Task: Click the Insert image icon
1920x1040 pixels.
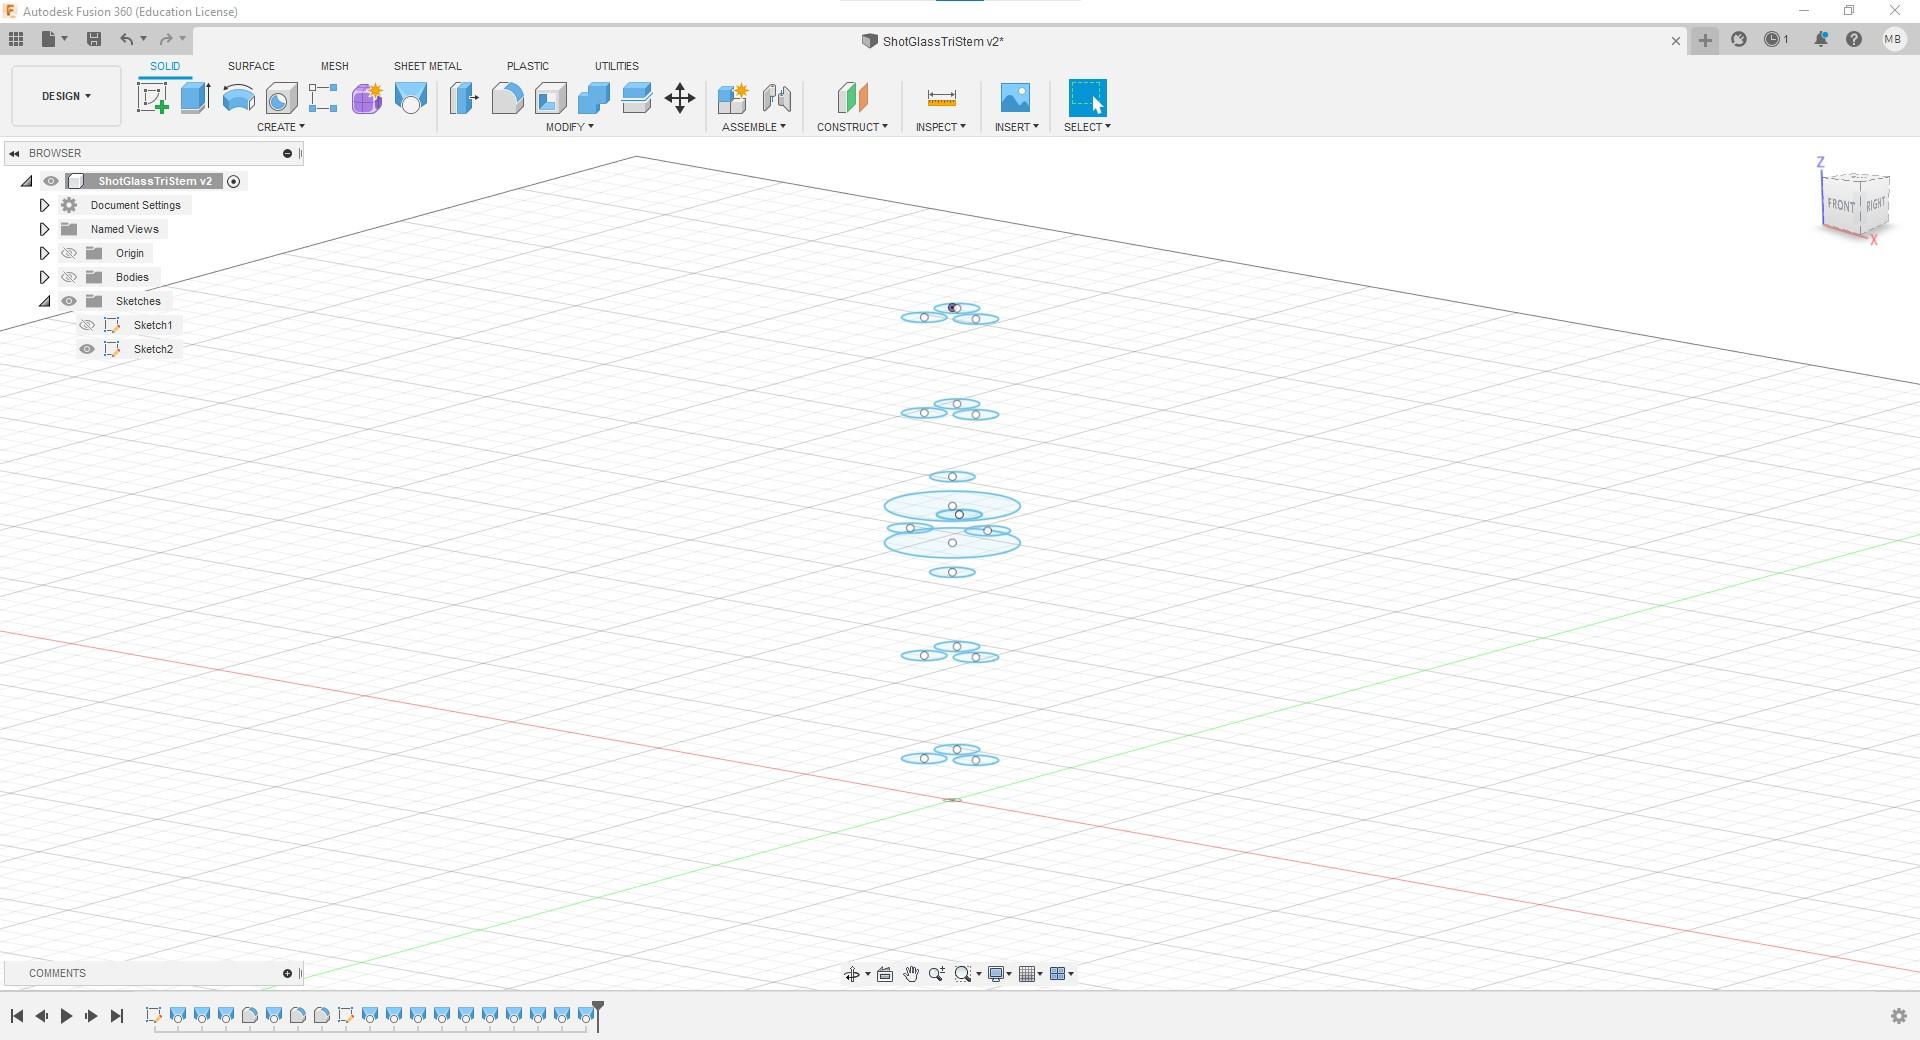Action: (x=1015, y=98)
